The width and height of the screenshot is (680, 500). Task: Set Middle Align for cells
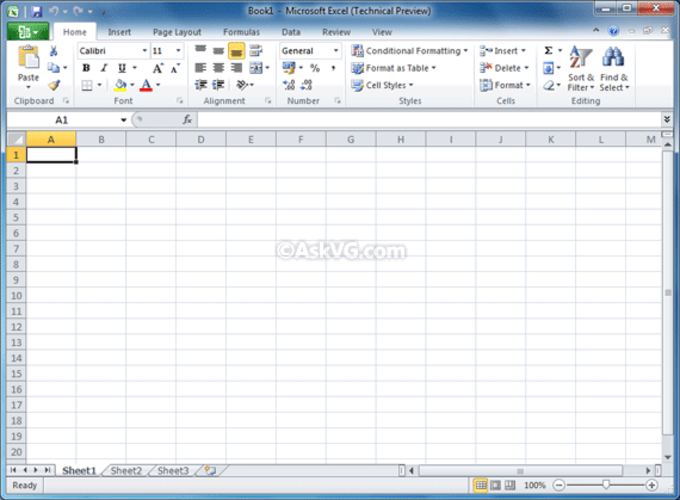pyautogui.click(x=219, y=51)
